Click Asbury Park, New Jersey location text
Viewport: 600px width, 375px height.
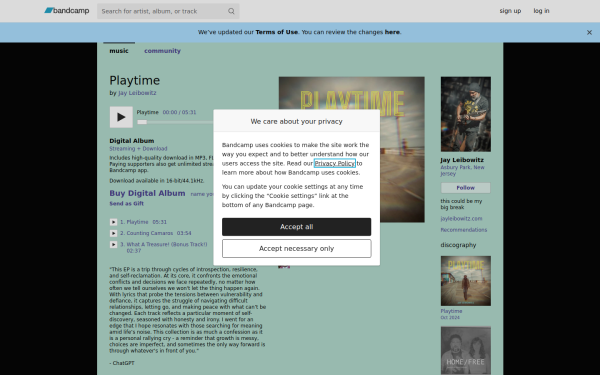462,170
